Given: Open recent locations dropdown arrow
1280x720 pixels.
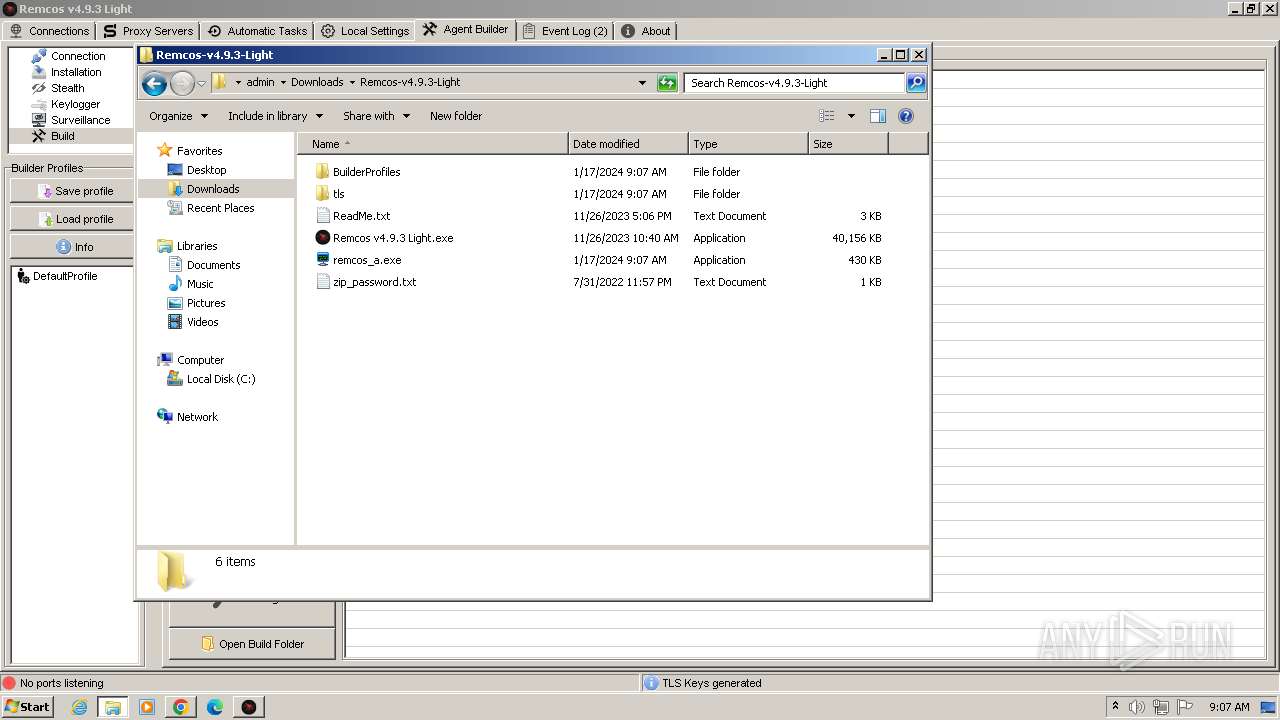Looking at the screenshot, I should tap(201, 83).
